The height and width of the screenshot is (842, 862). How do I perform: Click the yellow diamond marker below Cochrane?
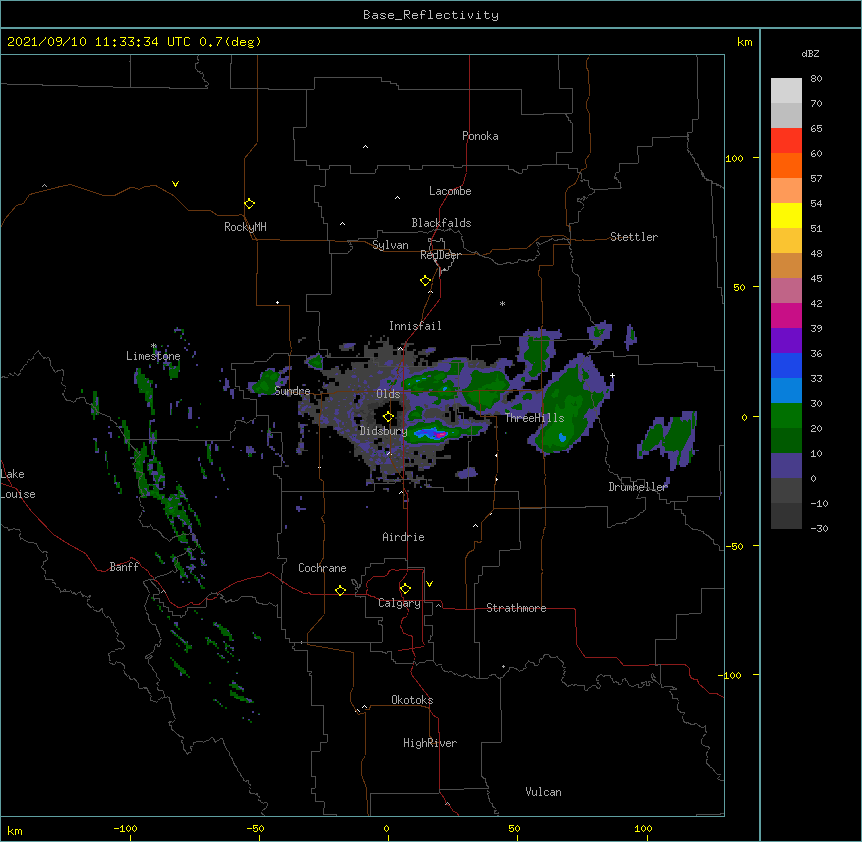point(340,590)
